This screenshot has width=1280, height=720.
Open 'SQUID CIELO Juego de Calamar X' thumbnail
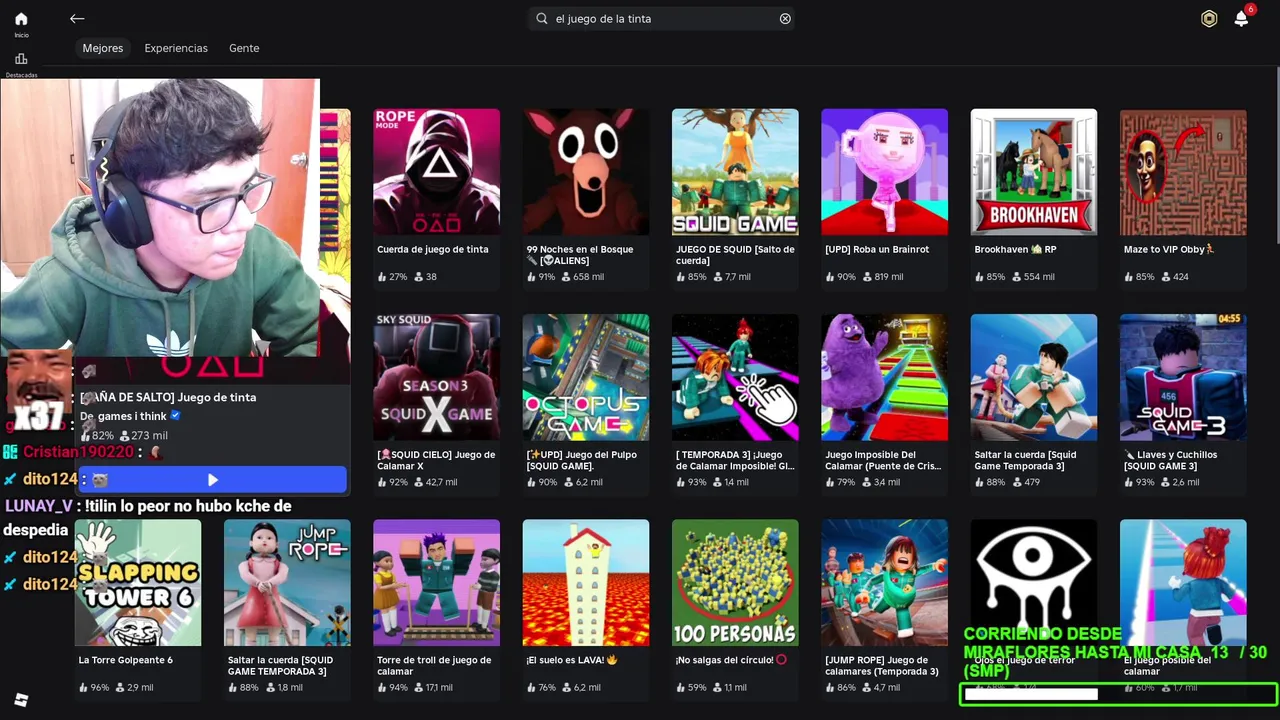[436, 377]
